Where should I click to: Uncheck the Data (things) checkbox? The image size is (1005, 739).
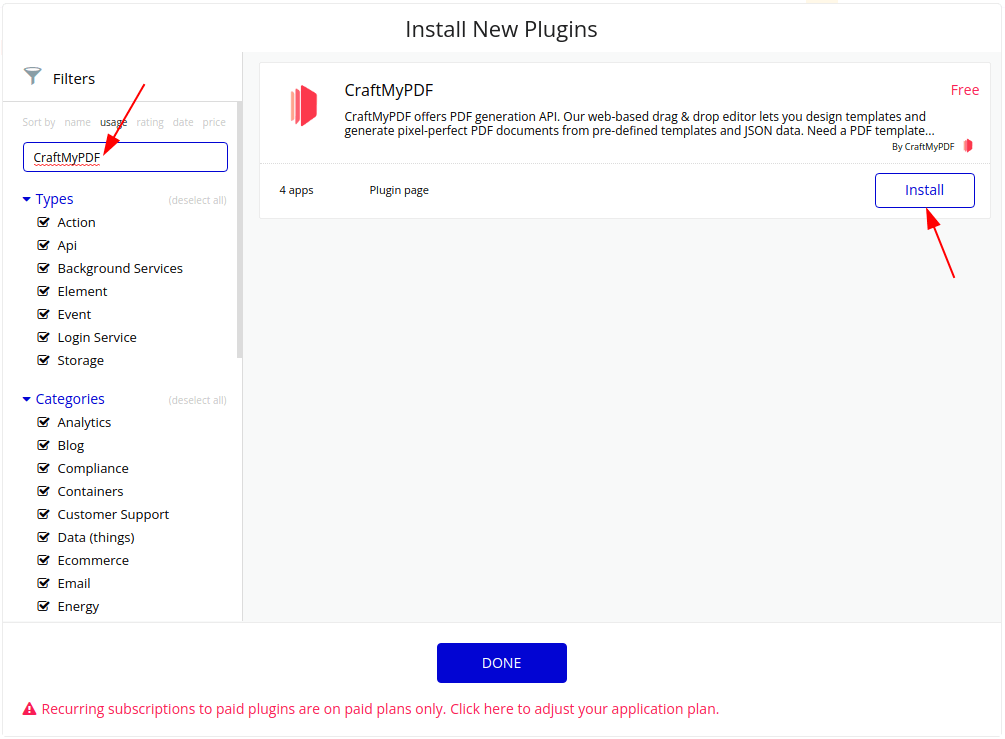44,538
